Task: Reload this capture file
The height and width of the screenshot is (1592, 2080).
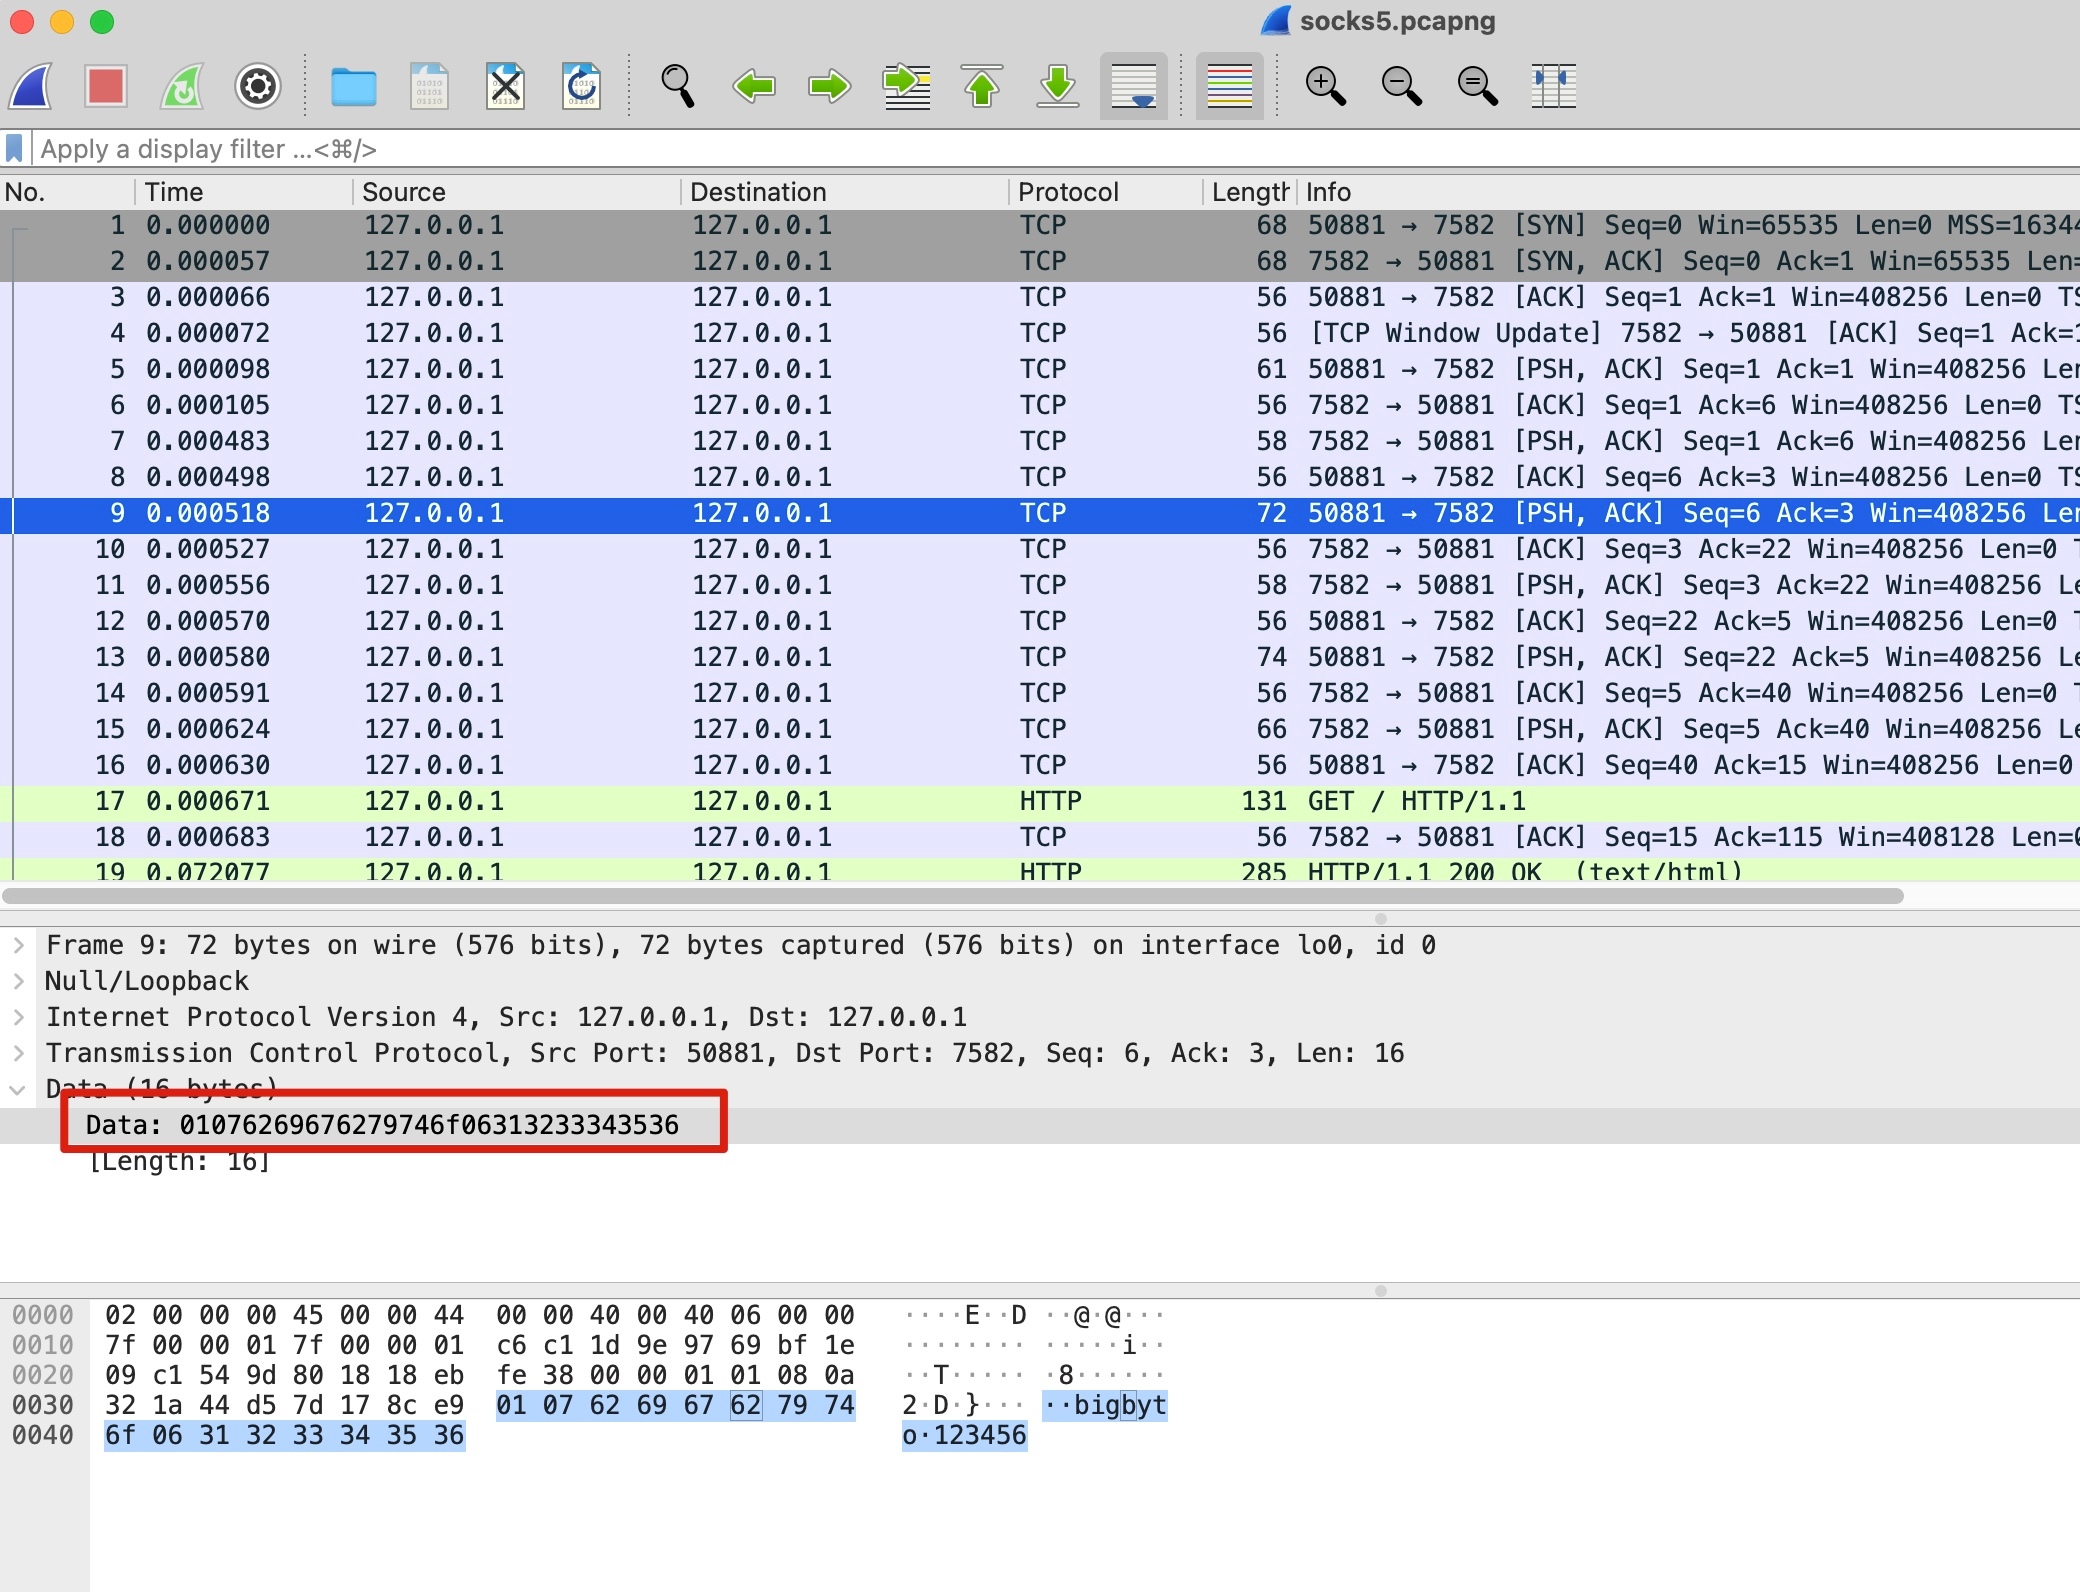Action: pos(581,87)
